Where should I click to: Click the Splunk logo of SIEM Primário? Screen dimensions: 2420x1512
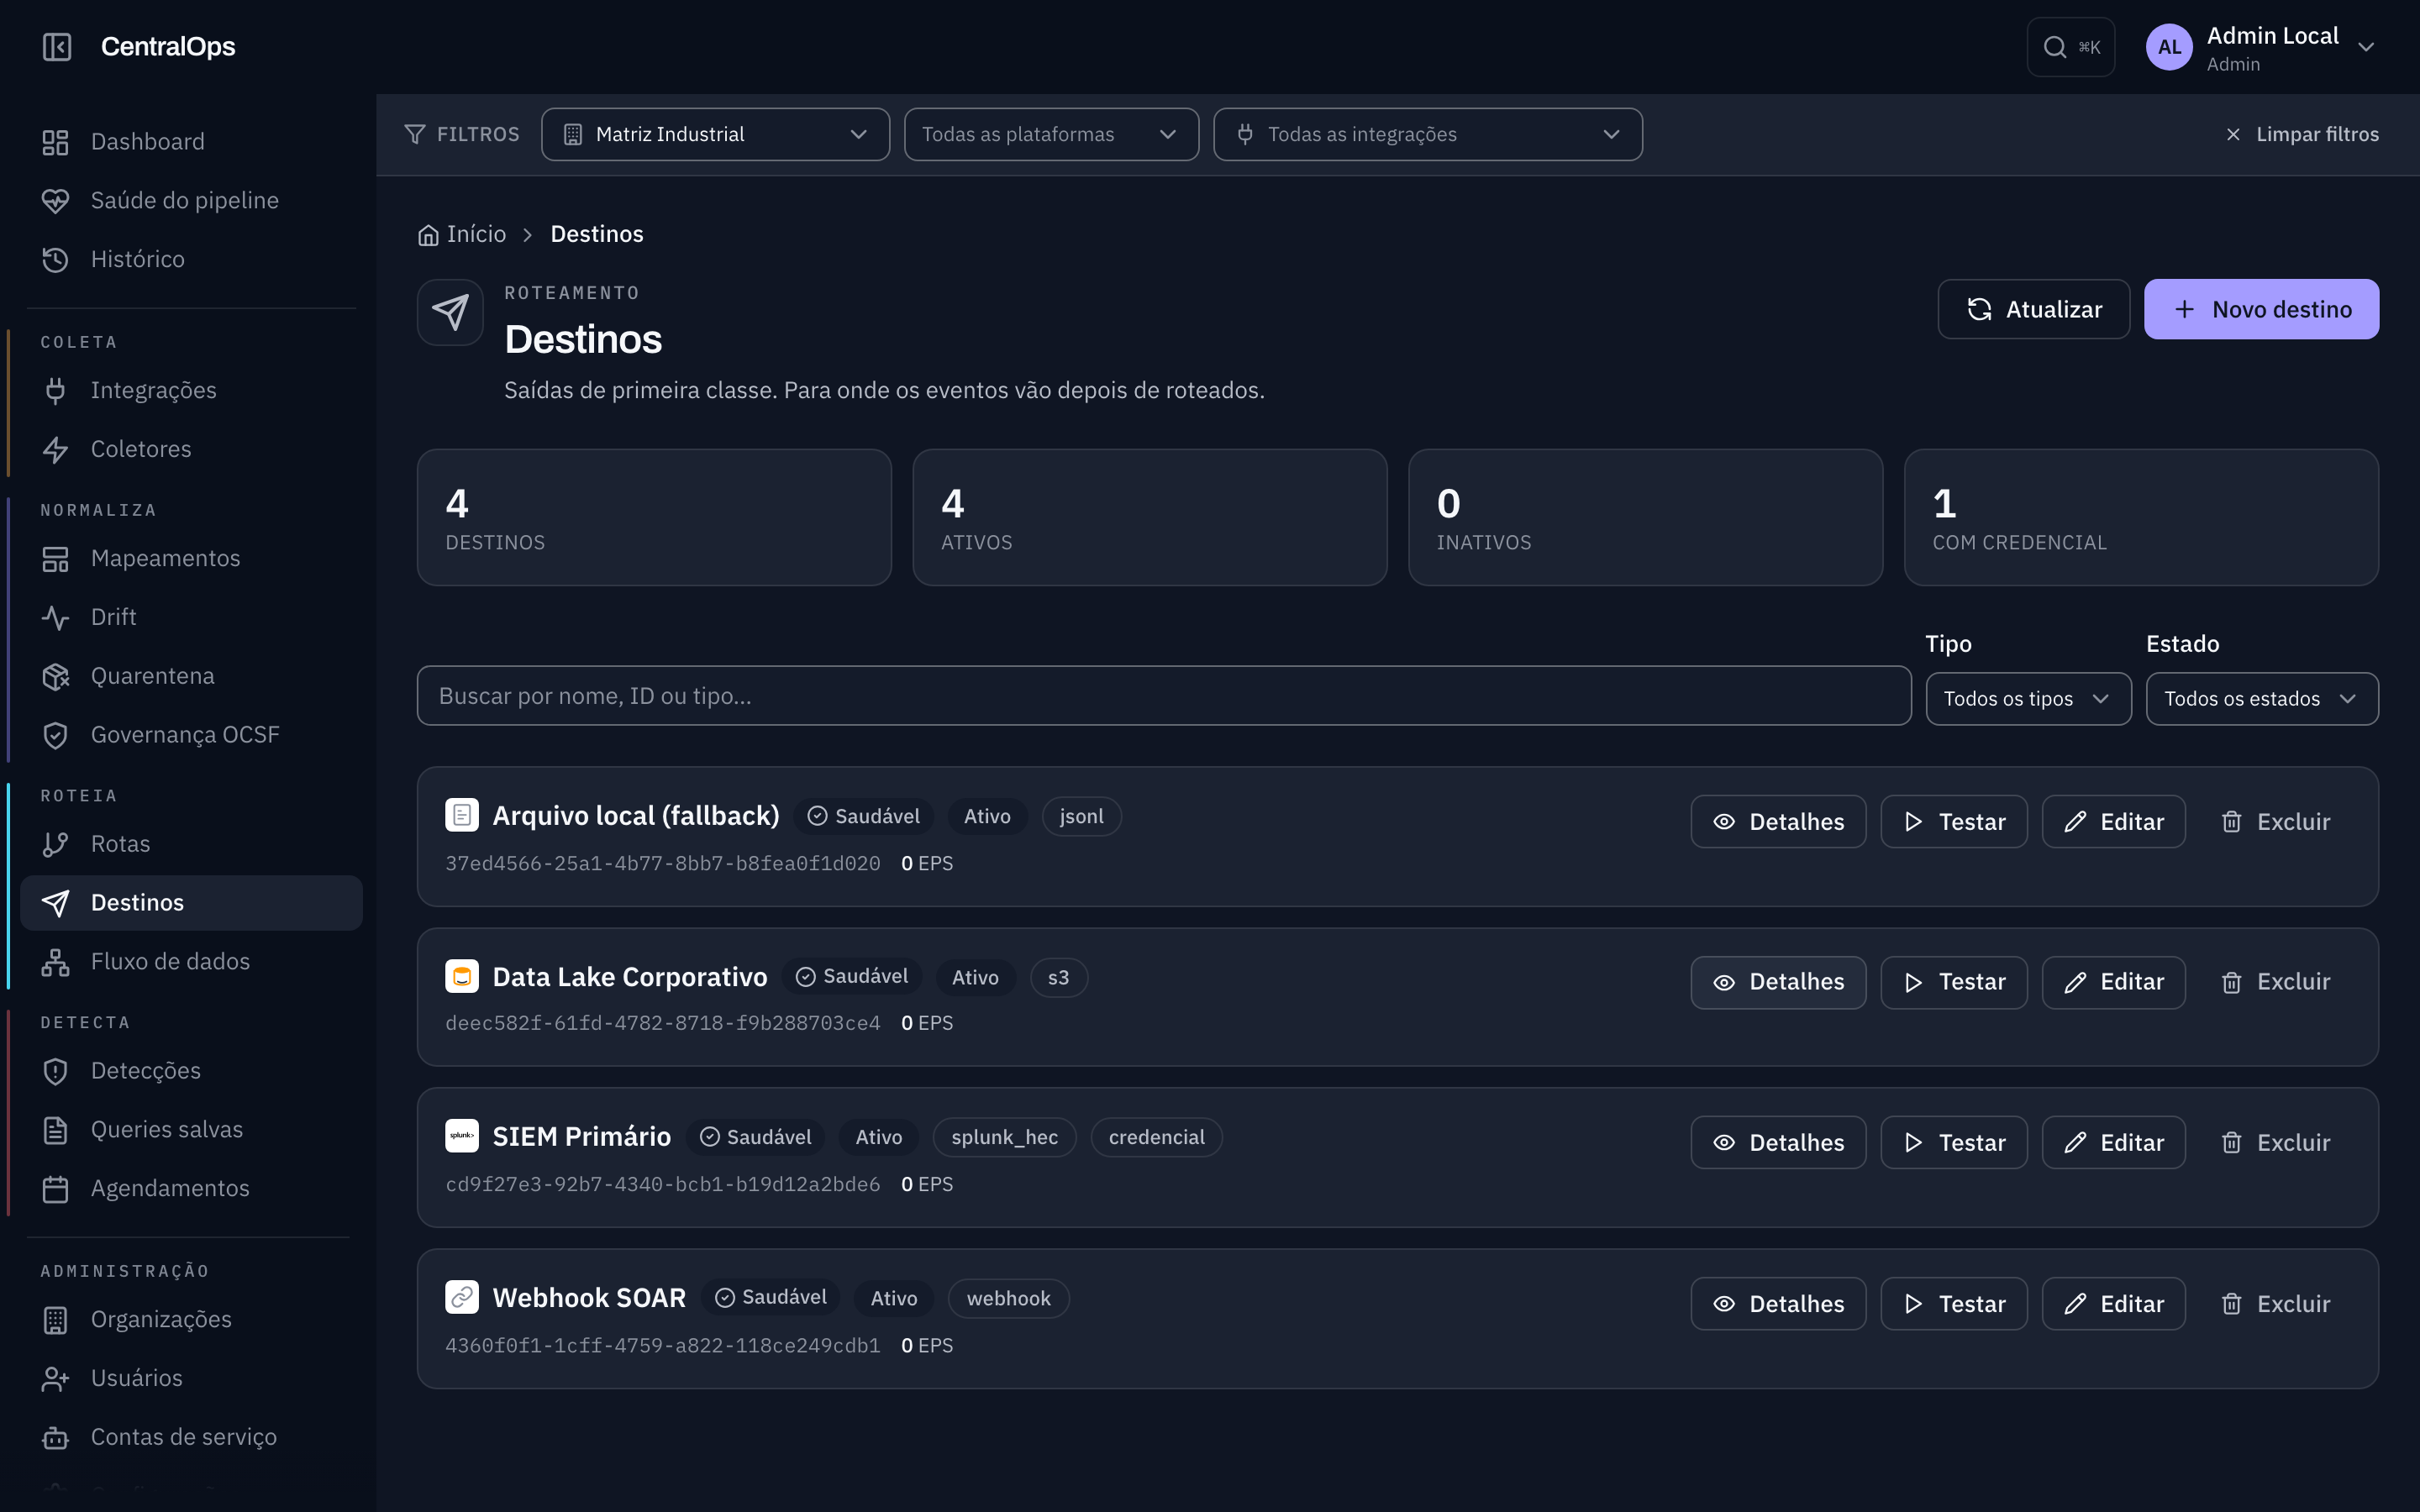click(x=462, y=1136)
